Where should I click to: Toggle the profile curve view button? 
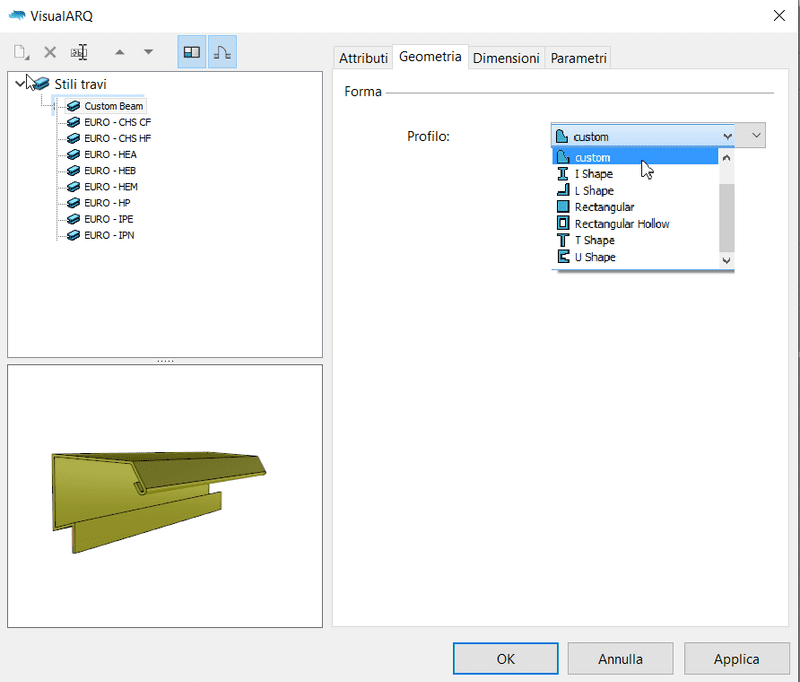[222, 52]
